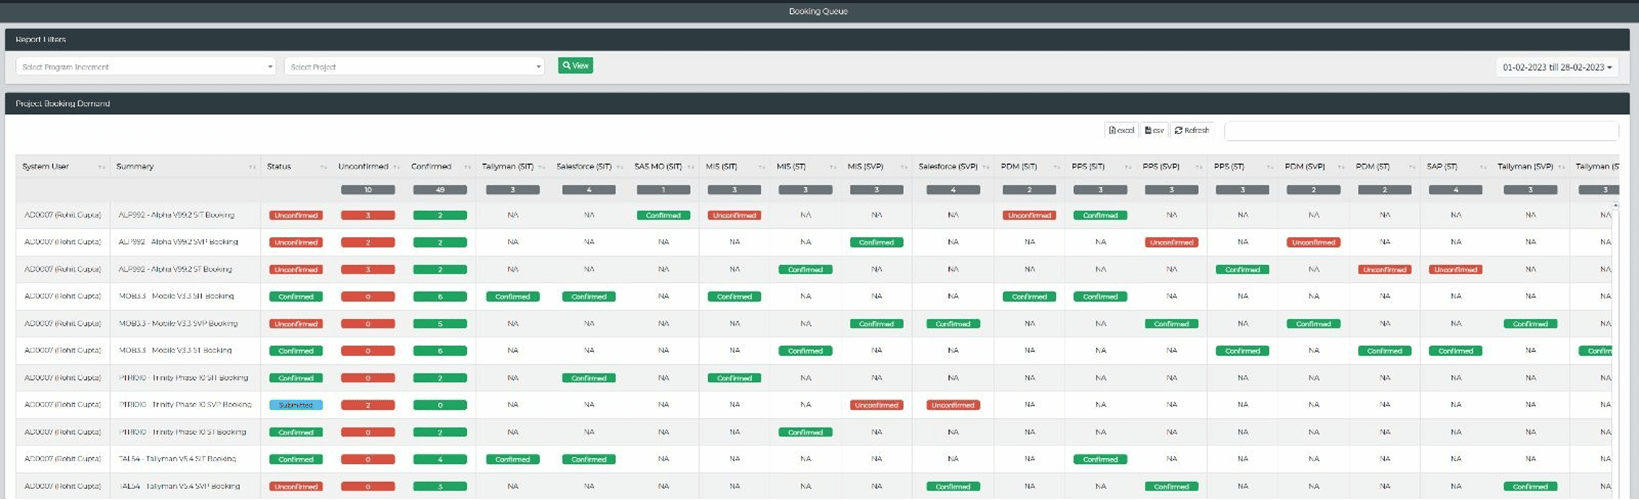This screenshot has width=1639, height=500.
Task: Open the 01-02-2023 till 28-02-2023 date range picker
Action: coord(1556,67)
